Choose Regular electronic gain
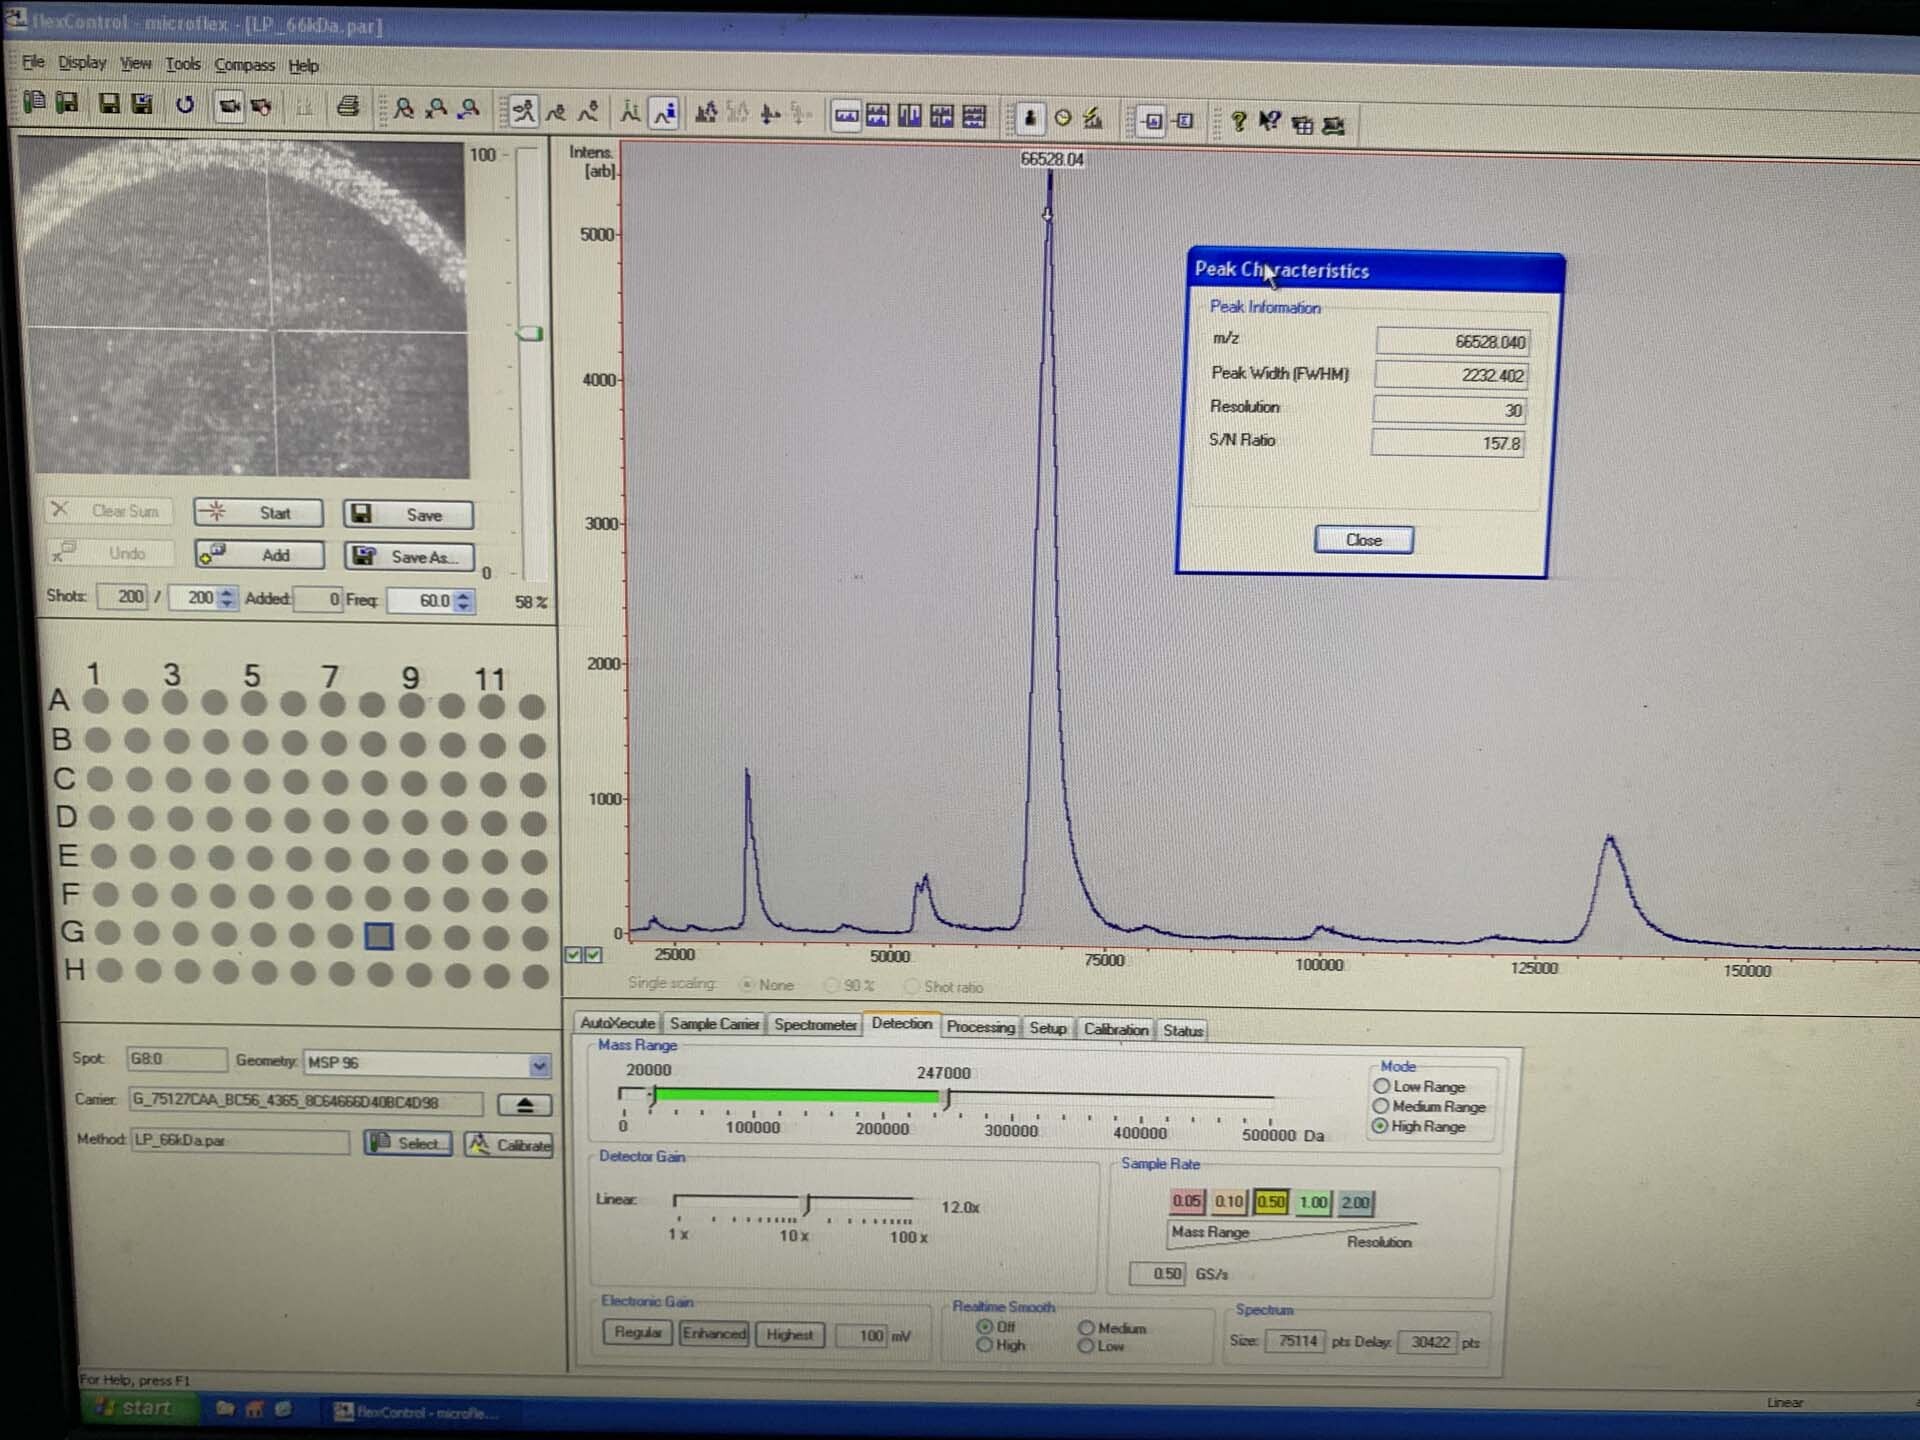The image size is (1920, 1440). coord(637,1332)
